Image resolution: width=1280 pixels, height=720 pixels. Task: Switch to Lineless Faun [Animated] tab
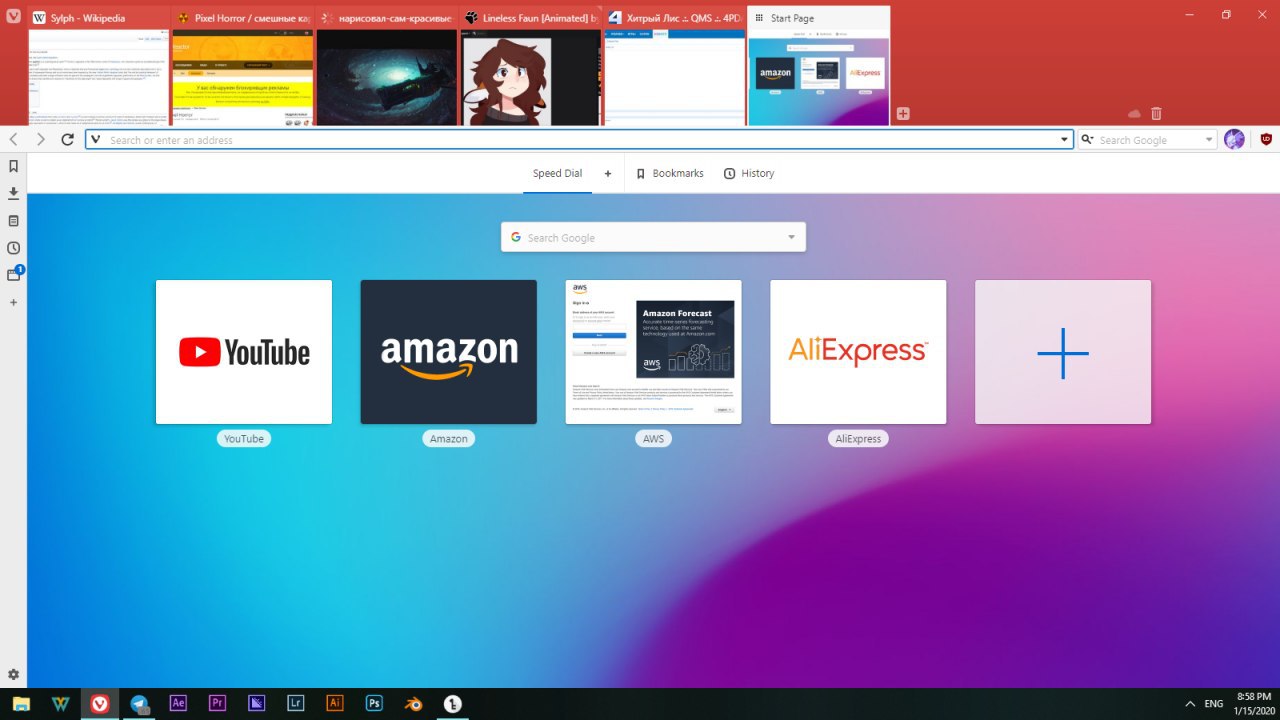pos(531,65)
